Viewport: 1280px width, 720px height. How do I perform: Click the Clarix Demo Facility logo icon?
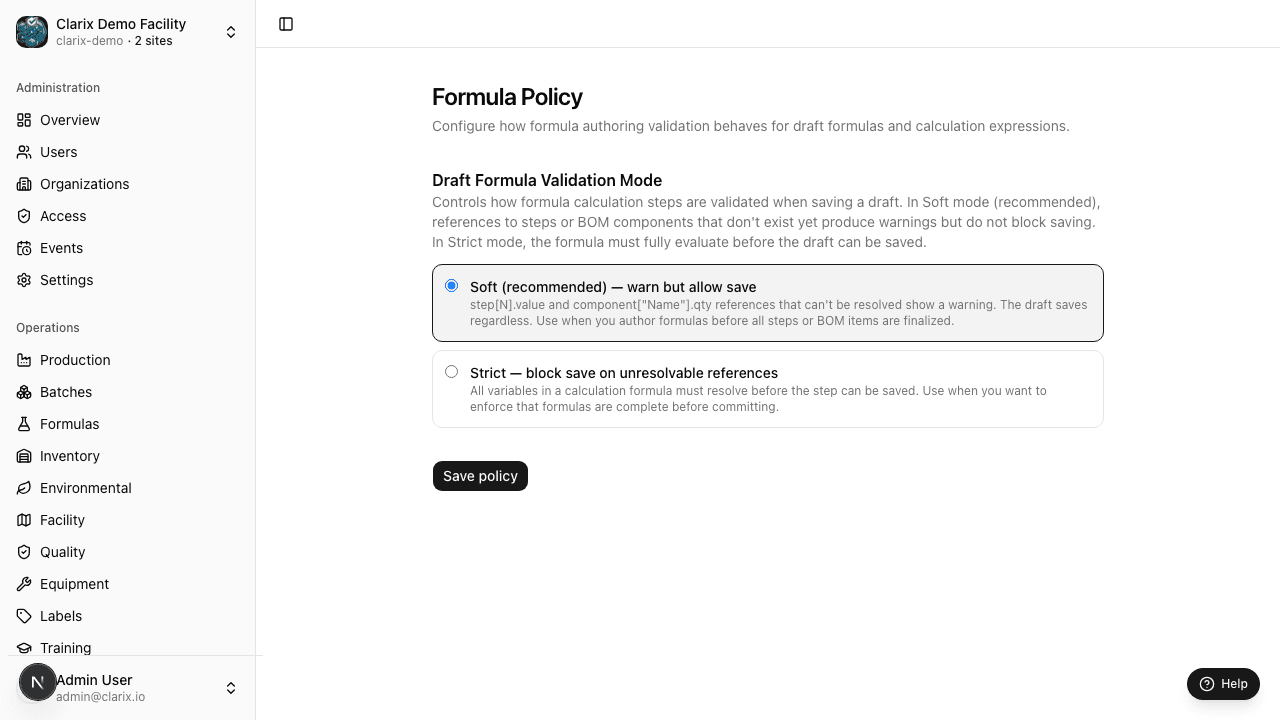pos(32,32)
